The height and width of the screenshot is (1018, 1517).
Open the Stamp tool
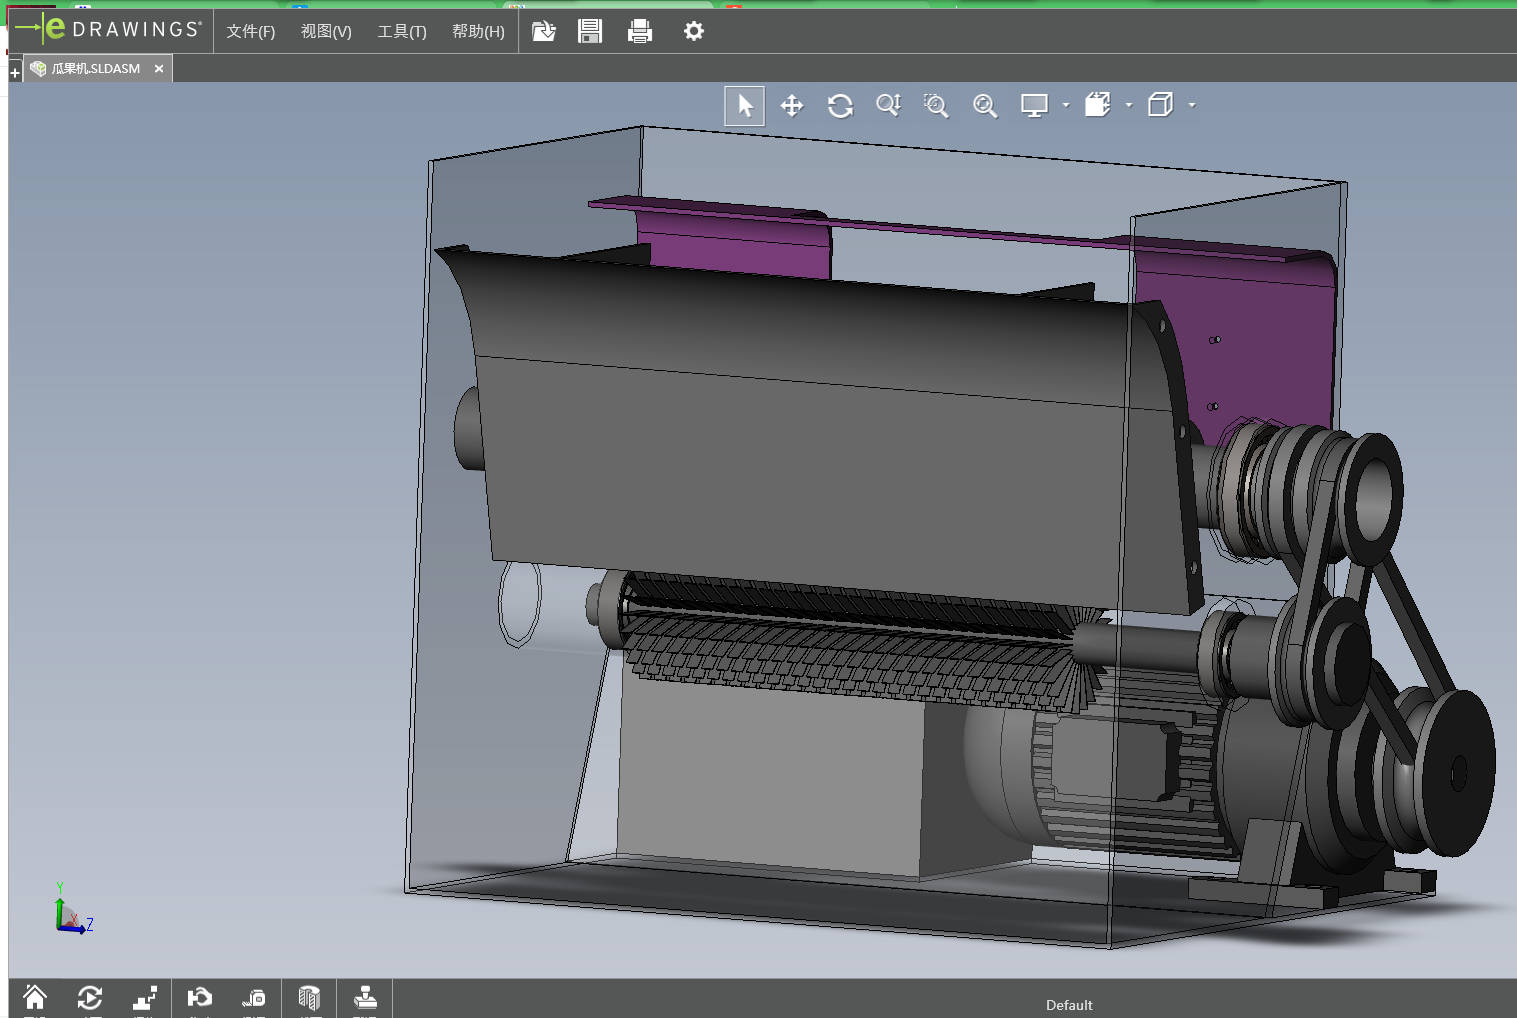(x=365, y=998)
